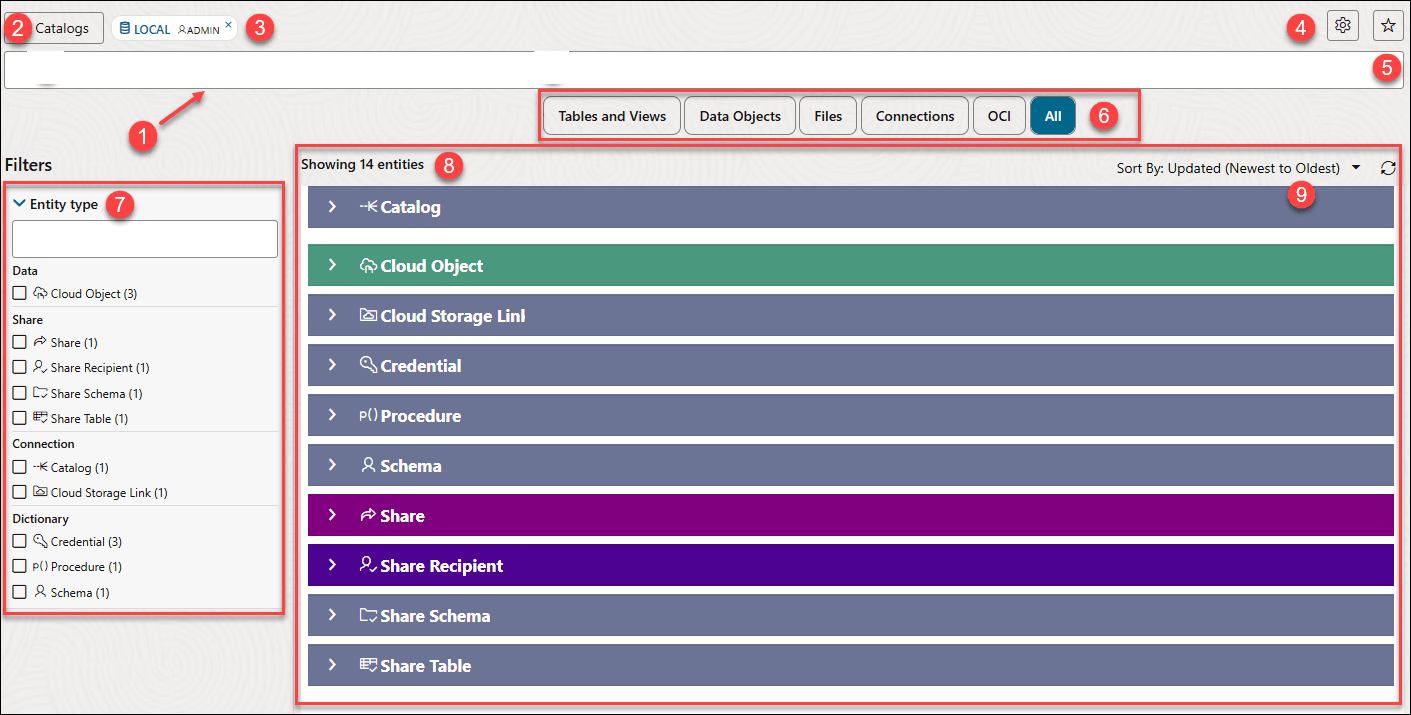
Task: Click the catalog search field
Action: [x=704, y=70]
